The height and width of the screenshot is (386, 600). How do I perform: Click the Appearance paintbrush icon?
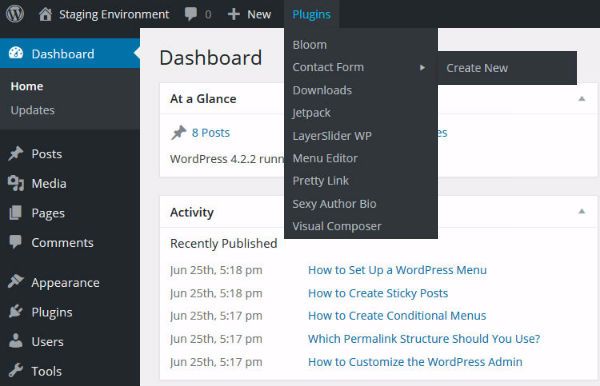(16, 282)
